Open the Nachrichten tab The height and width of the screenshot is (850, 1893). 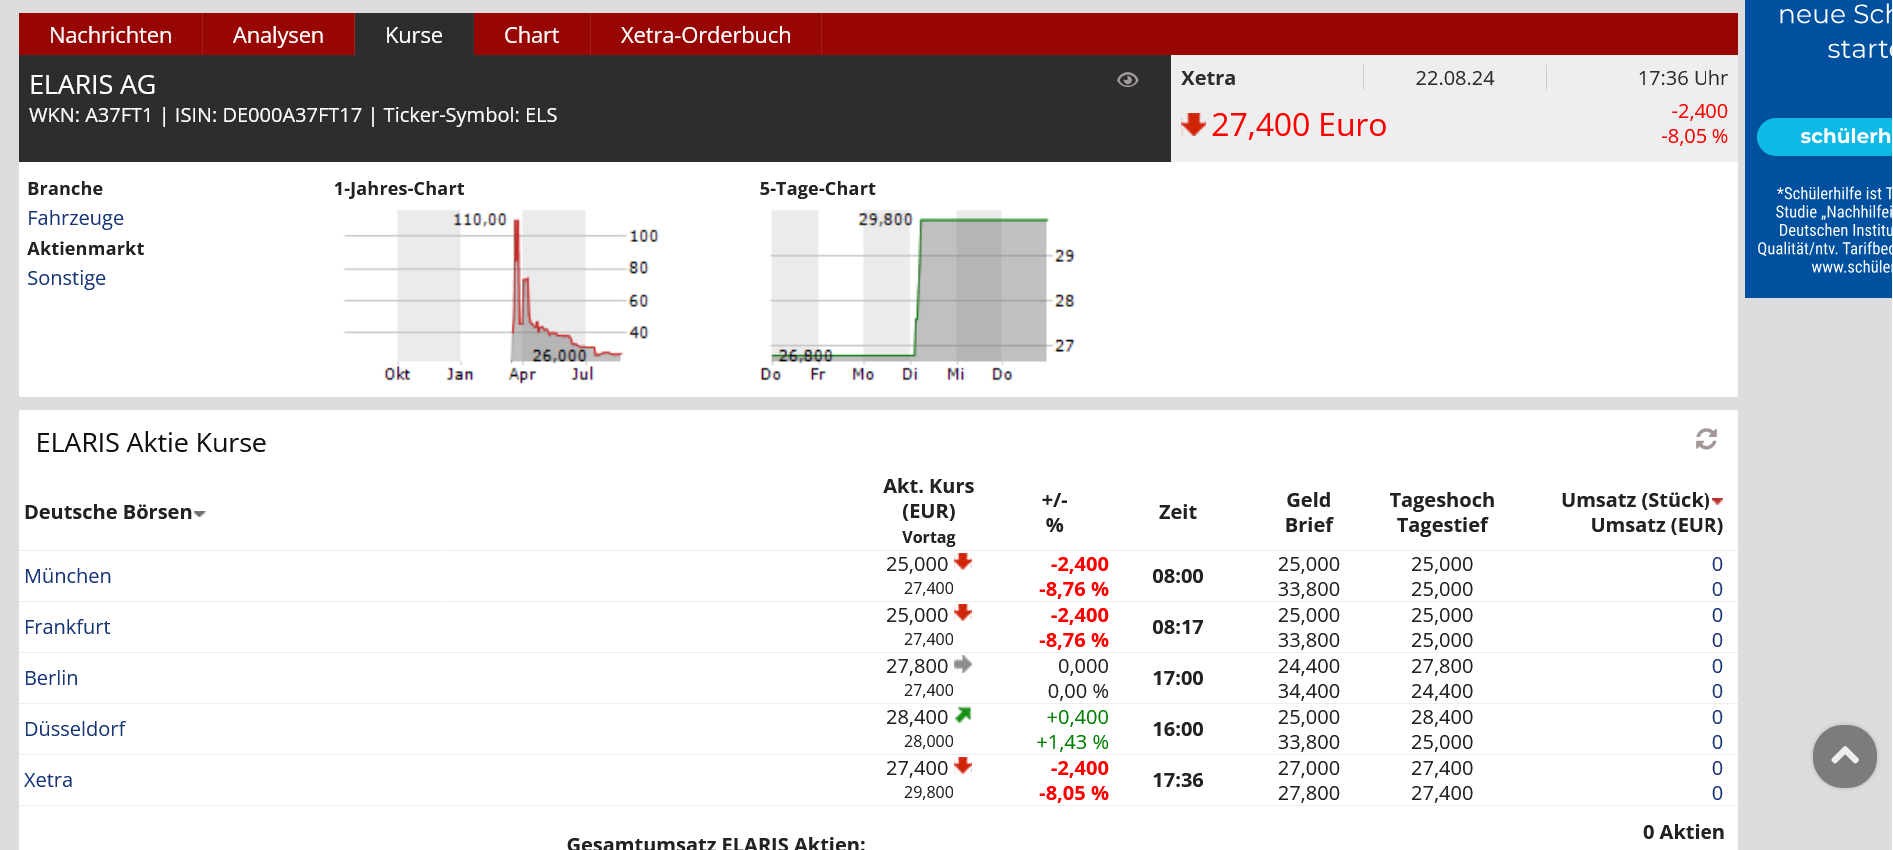(x=110, y=35)
